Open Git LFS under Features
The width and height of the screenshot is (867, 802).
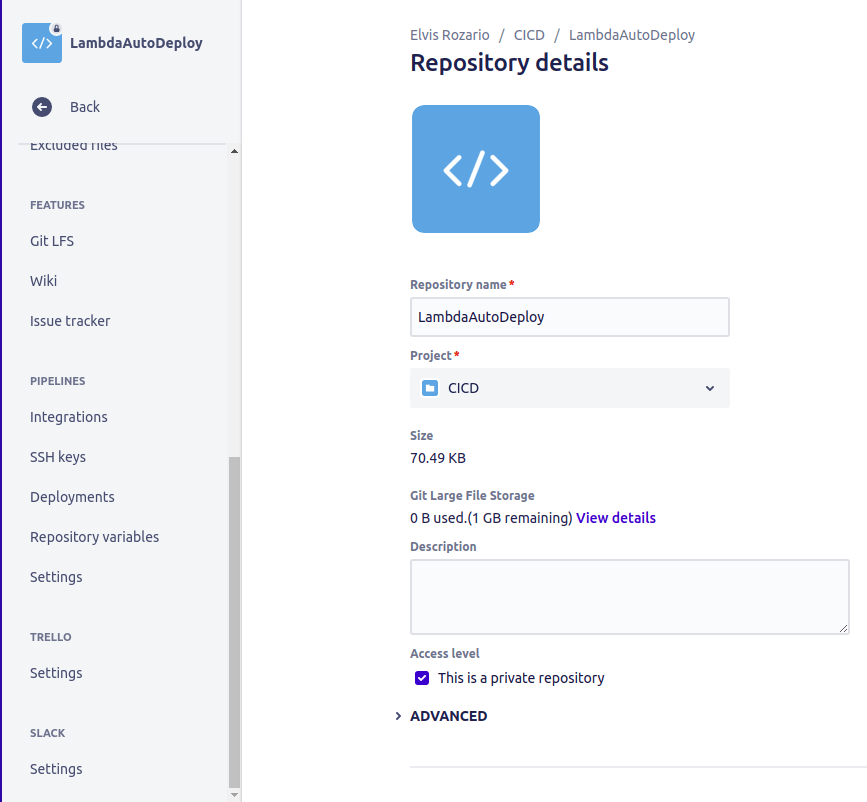pos(51,241)
